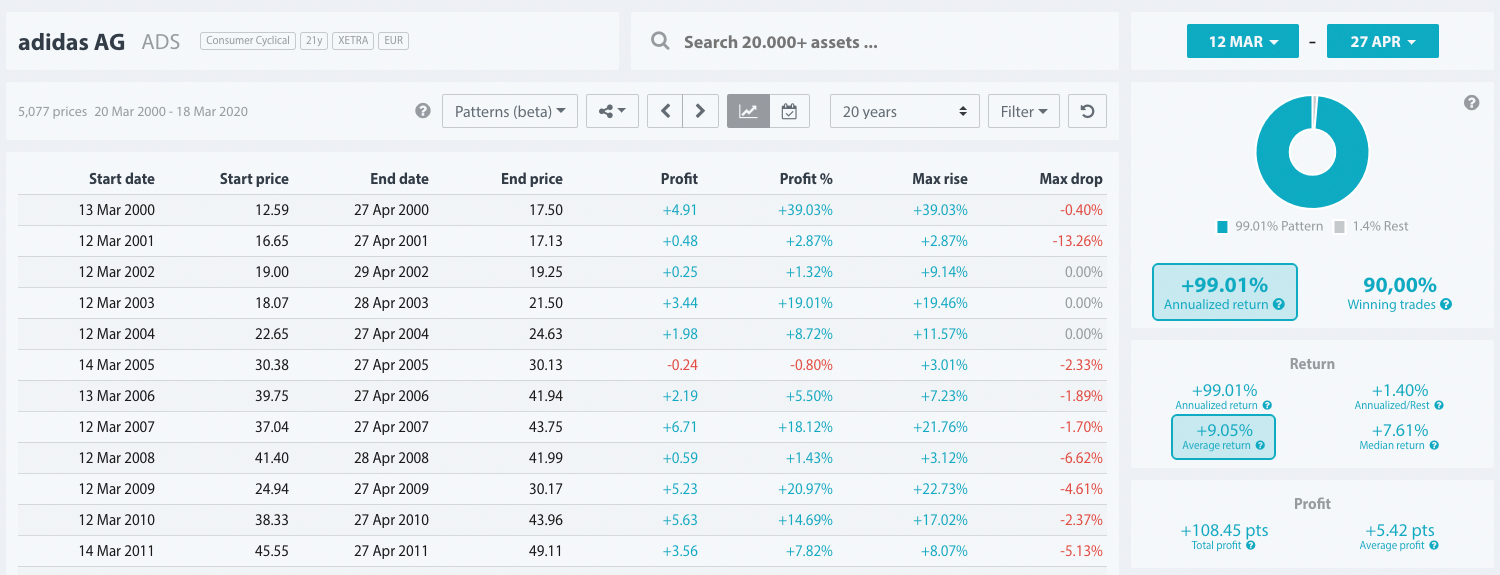This screenshot has height=575, width=1500.
Task: Show info for highlighted Annualized return box
Action: click(x=1279, y=305)
